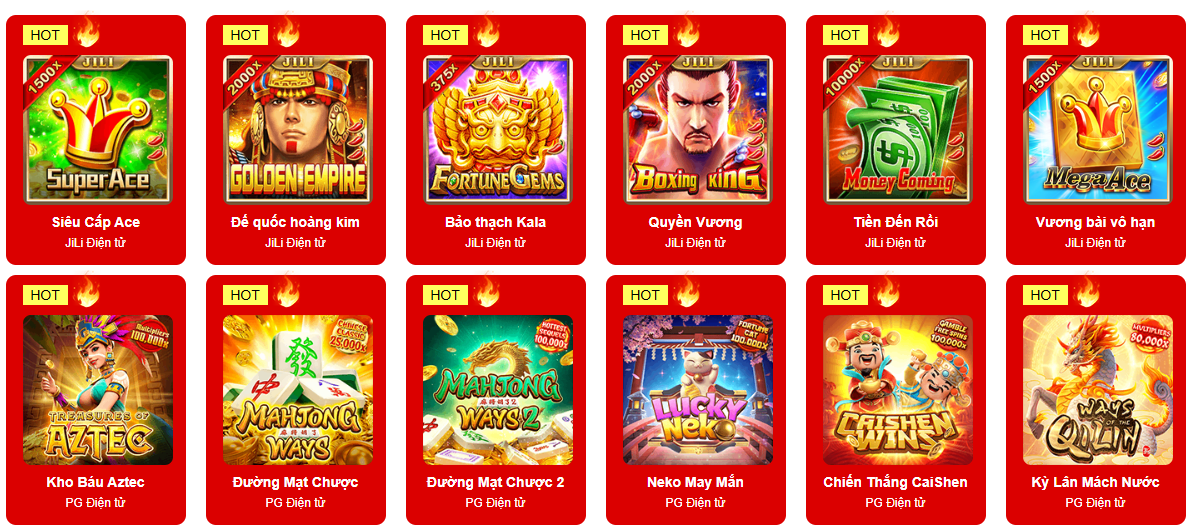The width and height of the screenshot is (1190, 528).
Task: Launch the Golden Empire slot image
Action: (x=298, y=130)
